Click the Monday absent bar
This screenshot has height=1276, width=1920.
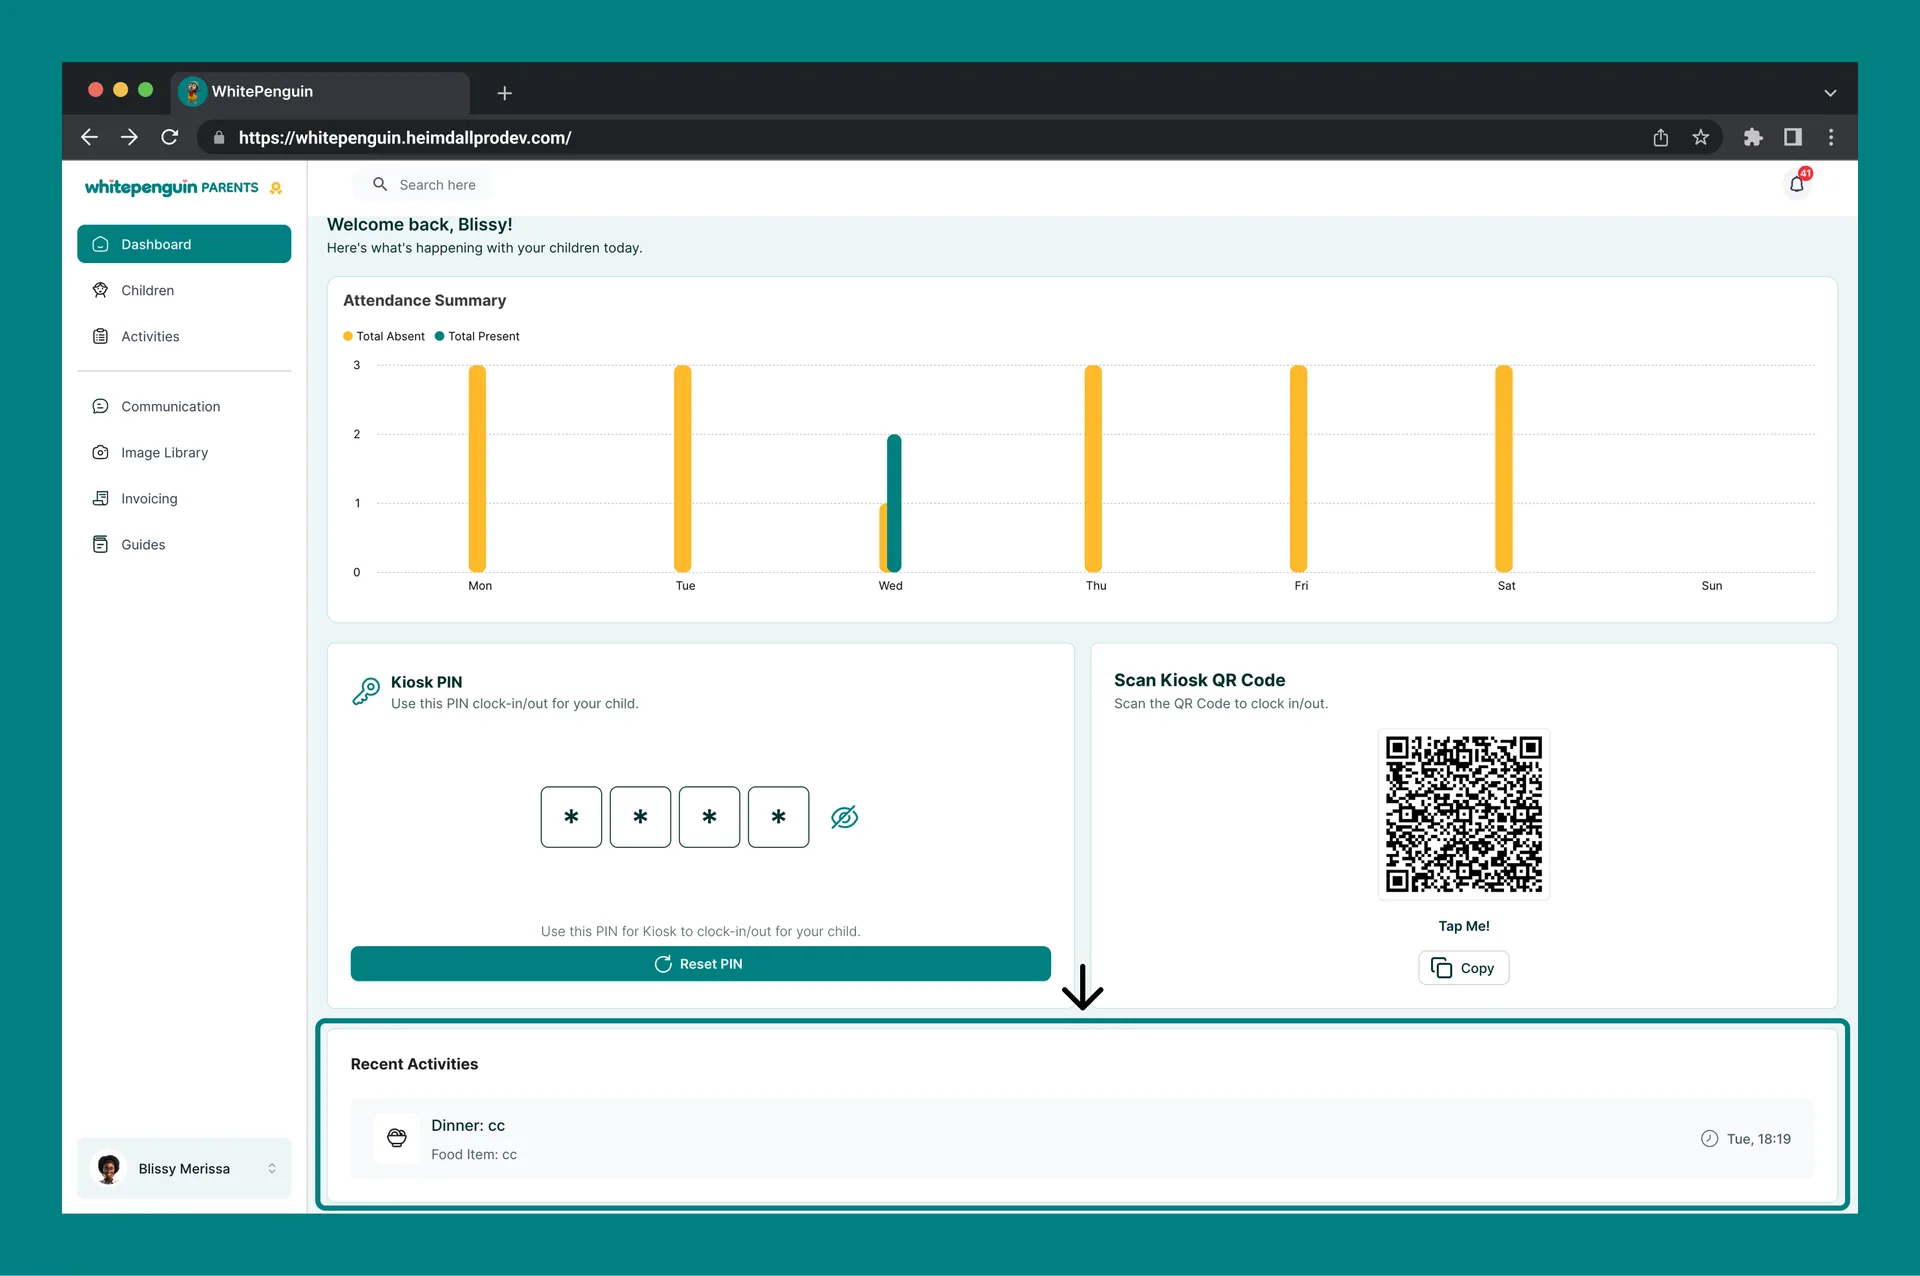pyautogui.click(x=477, y=468)
